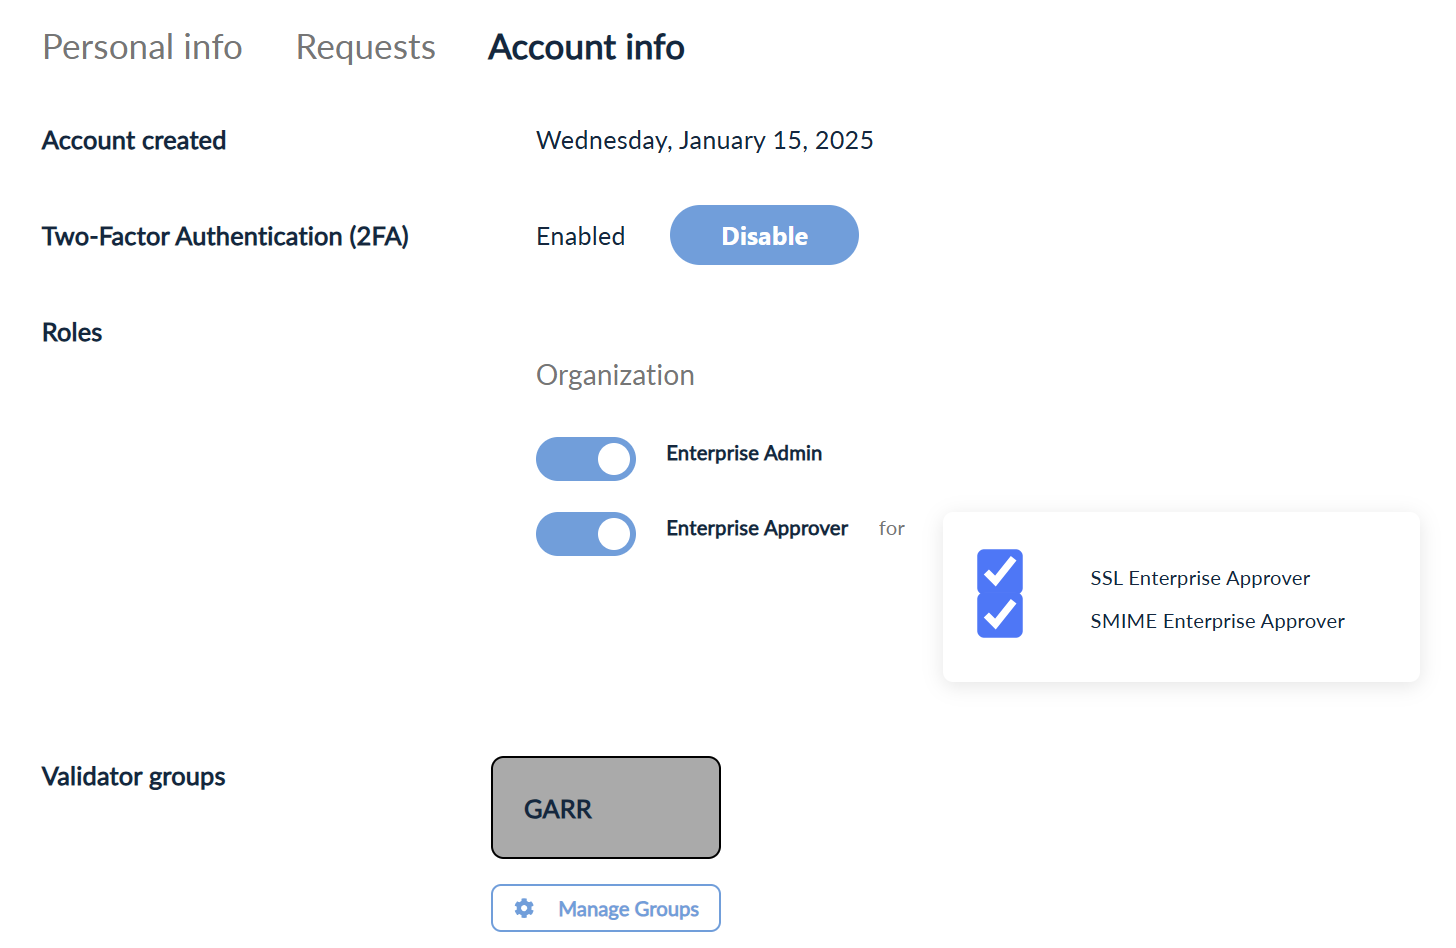The image size is (1456, 948).
Task: Click the 'Organization' heading
Action: 615,375
